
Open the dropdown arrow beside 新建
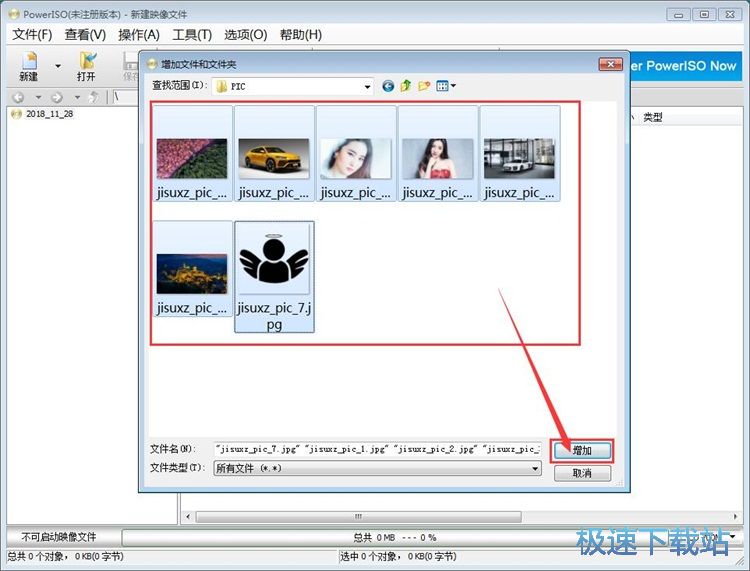click(x=58, y=66)
